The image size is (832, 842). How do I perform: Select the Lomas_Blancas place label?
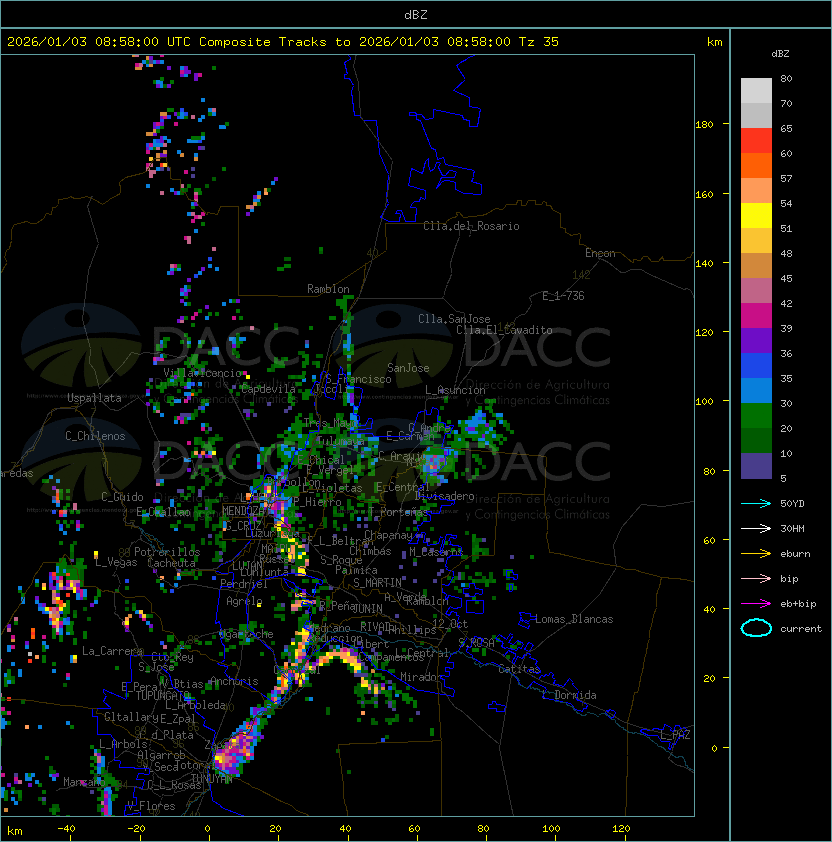click(x=573, y=619)
